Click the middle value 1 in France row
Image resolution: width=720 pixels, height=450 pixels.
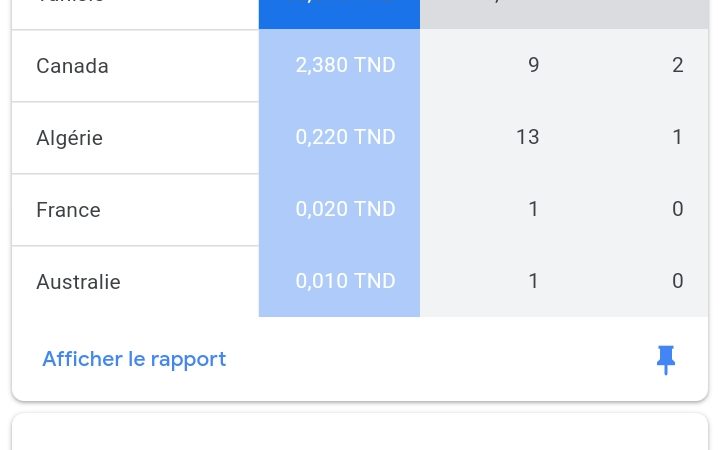534,209
